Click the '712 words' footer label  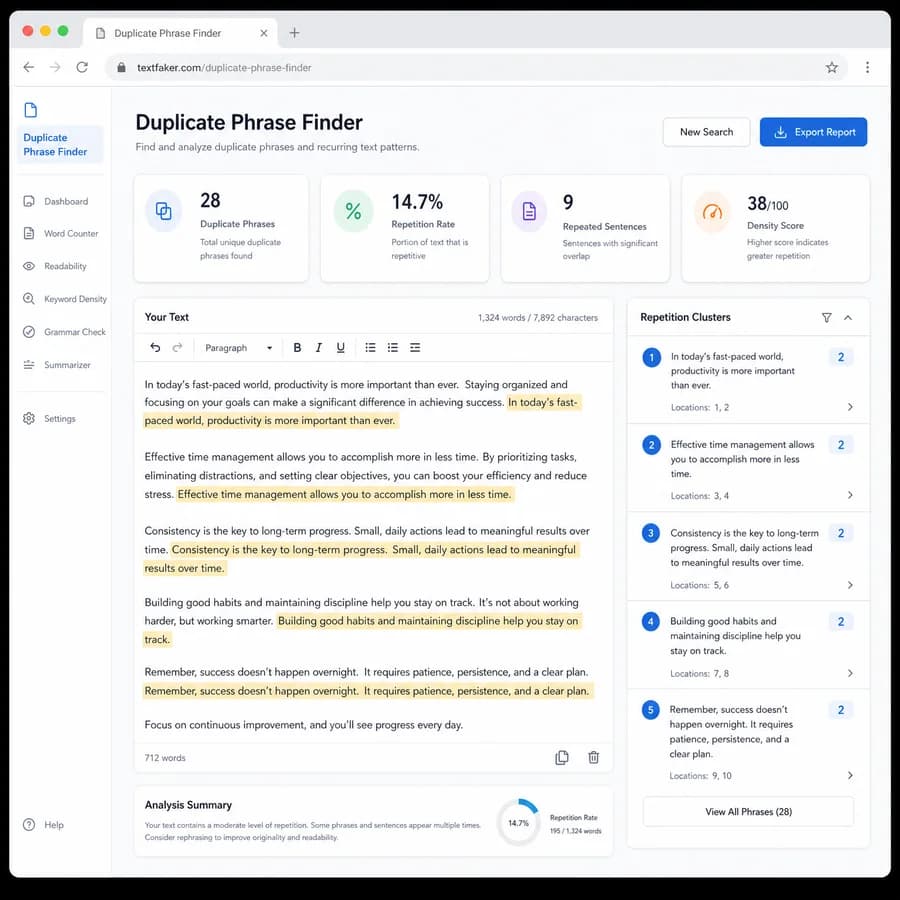click(x=165, y=758)
